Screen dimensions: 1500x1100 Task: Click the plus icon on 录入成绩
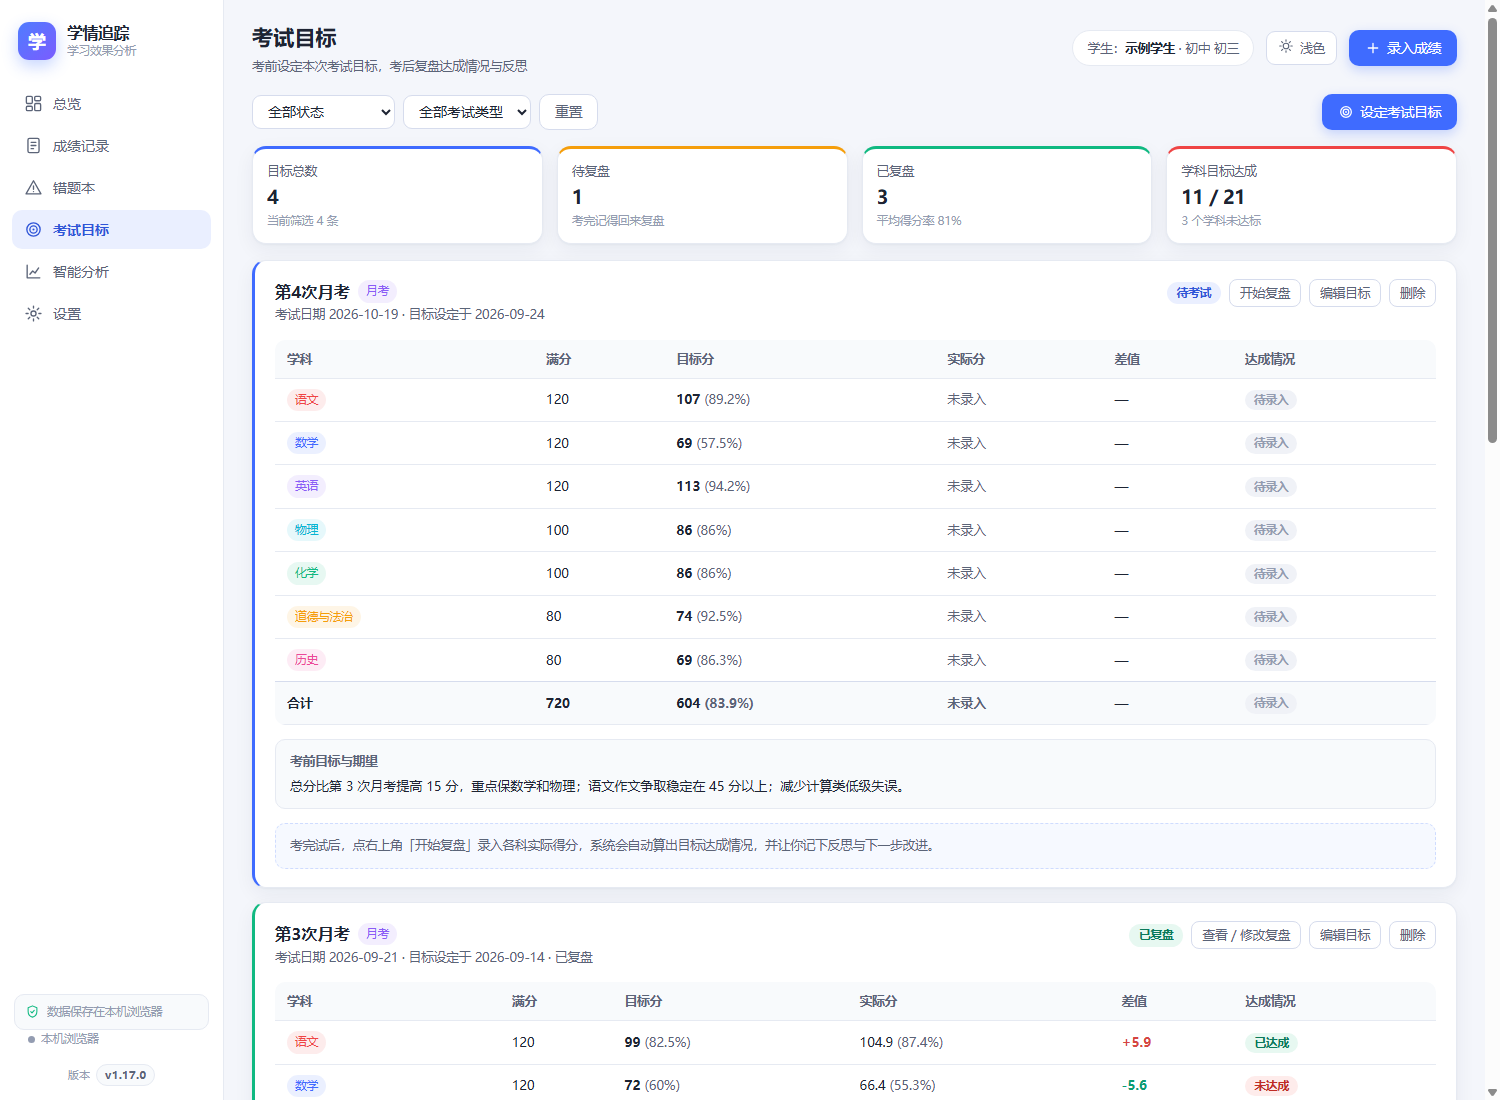[x=1373, y=48]
